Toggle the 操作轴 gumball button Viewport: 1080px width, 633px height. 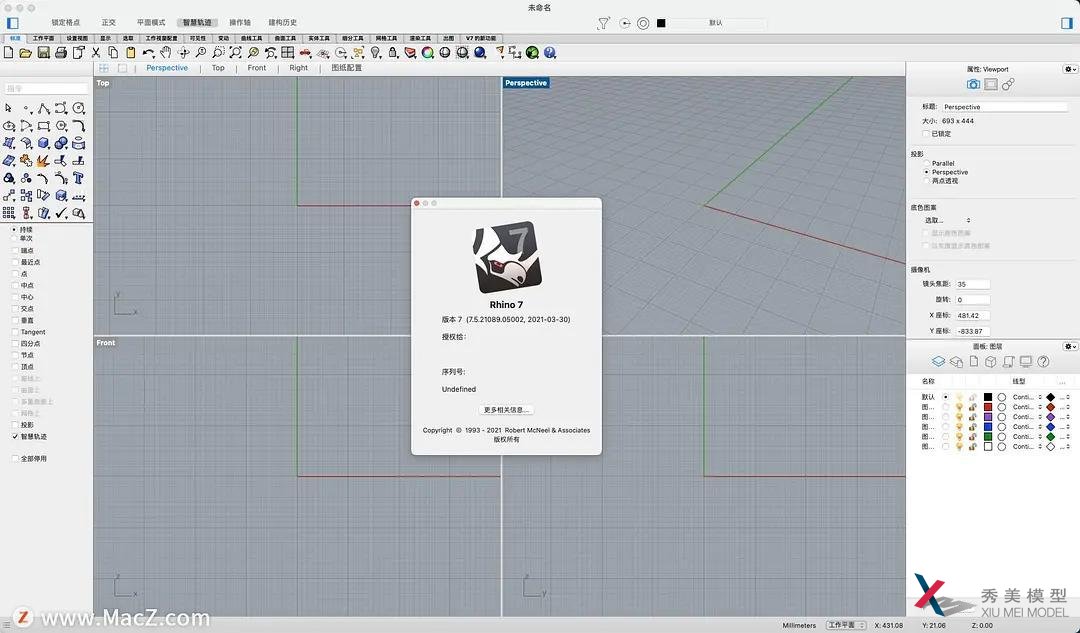(x=240, y=23)
